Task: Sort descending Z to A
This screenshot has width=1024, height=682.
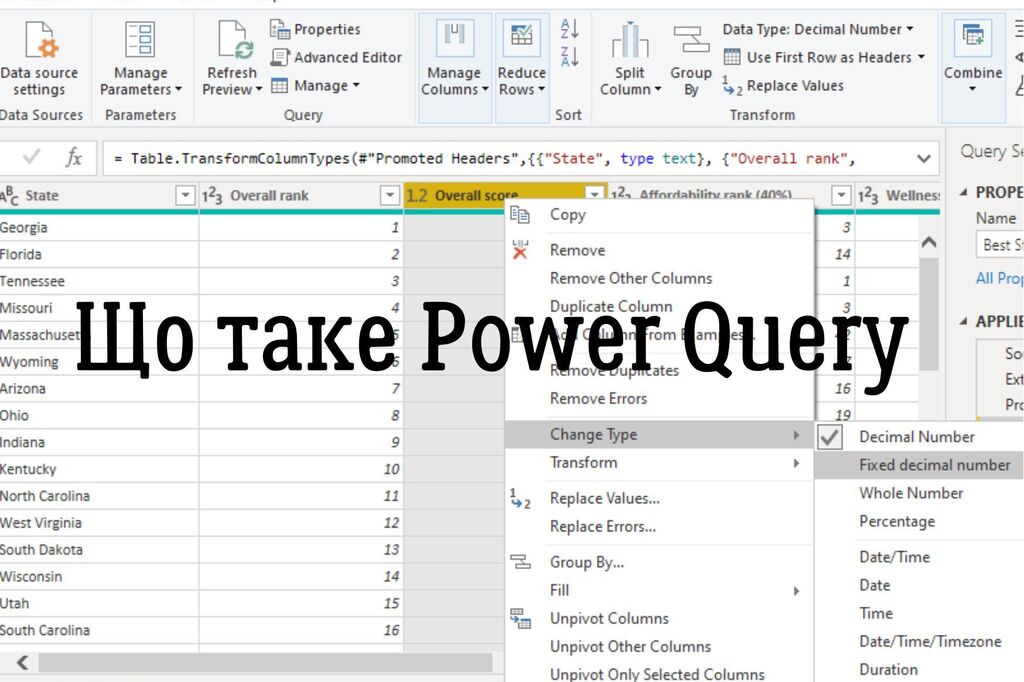Action: pyautogui.click(x=569, y=57)
